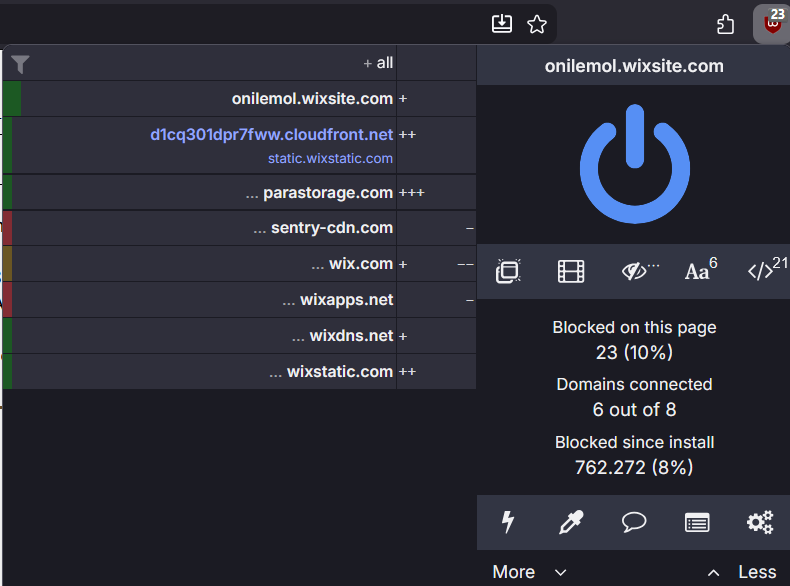
Task: Toggle remote fonts blocking Aa icon
Action: pos(701,270)
